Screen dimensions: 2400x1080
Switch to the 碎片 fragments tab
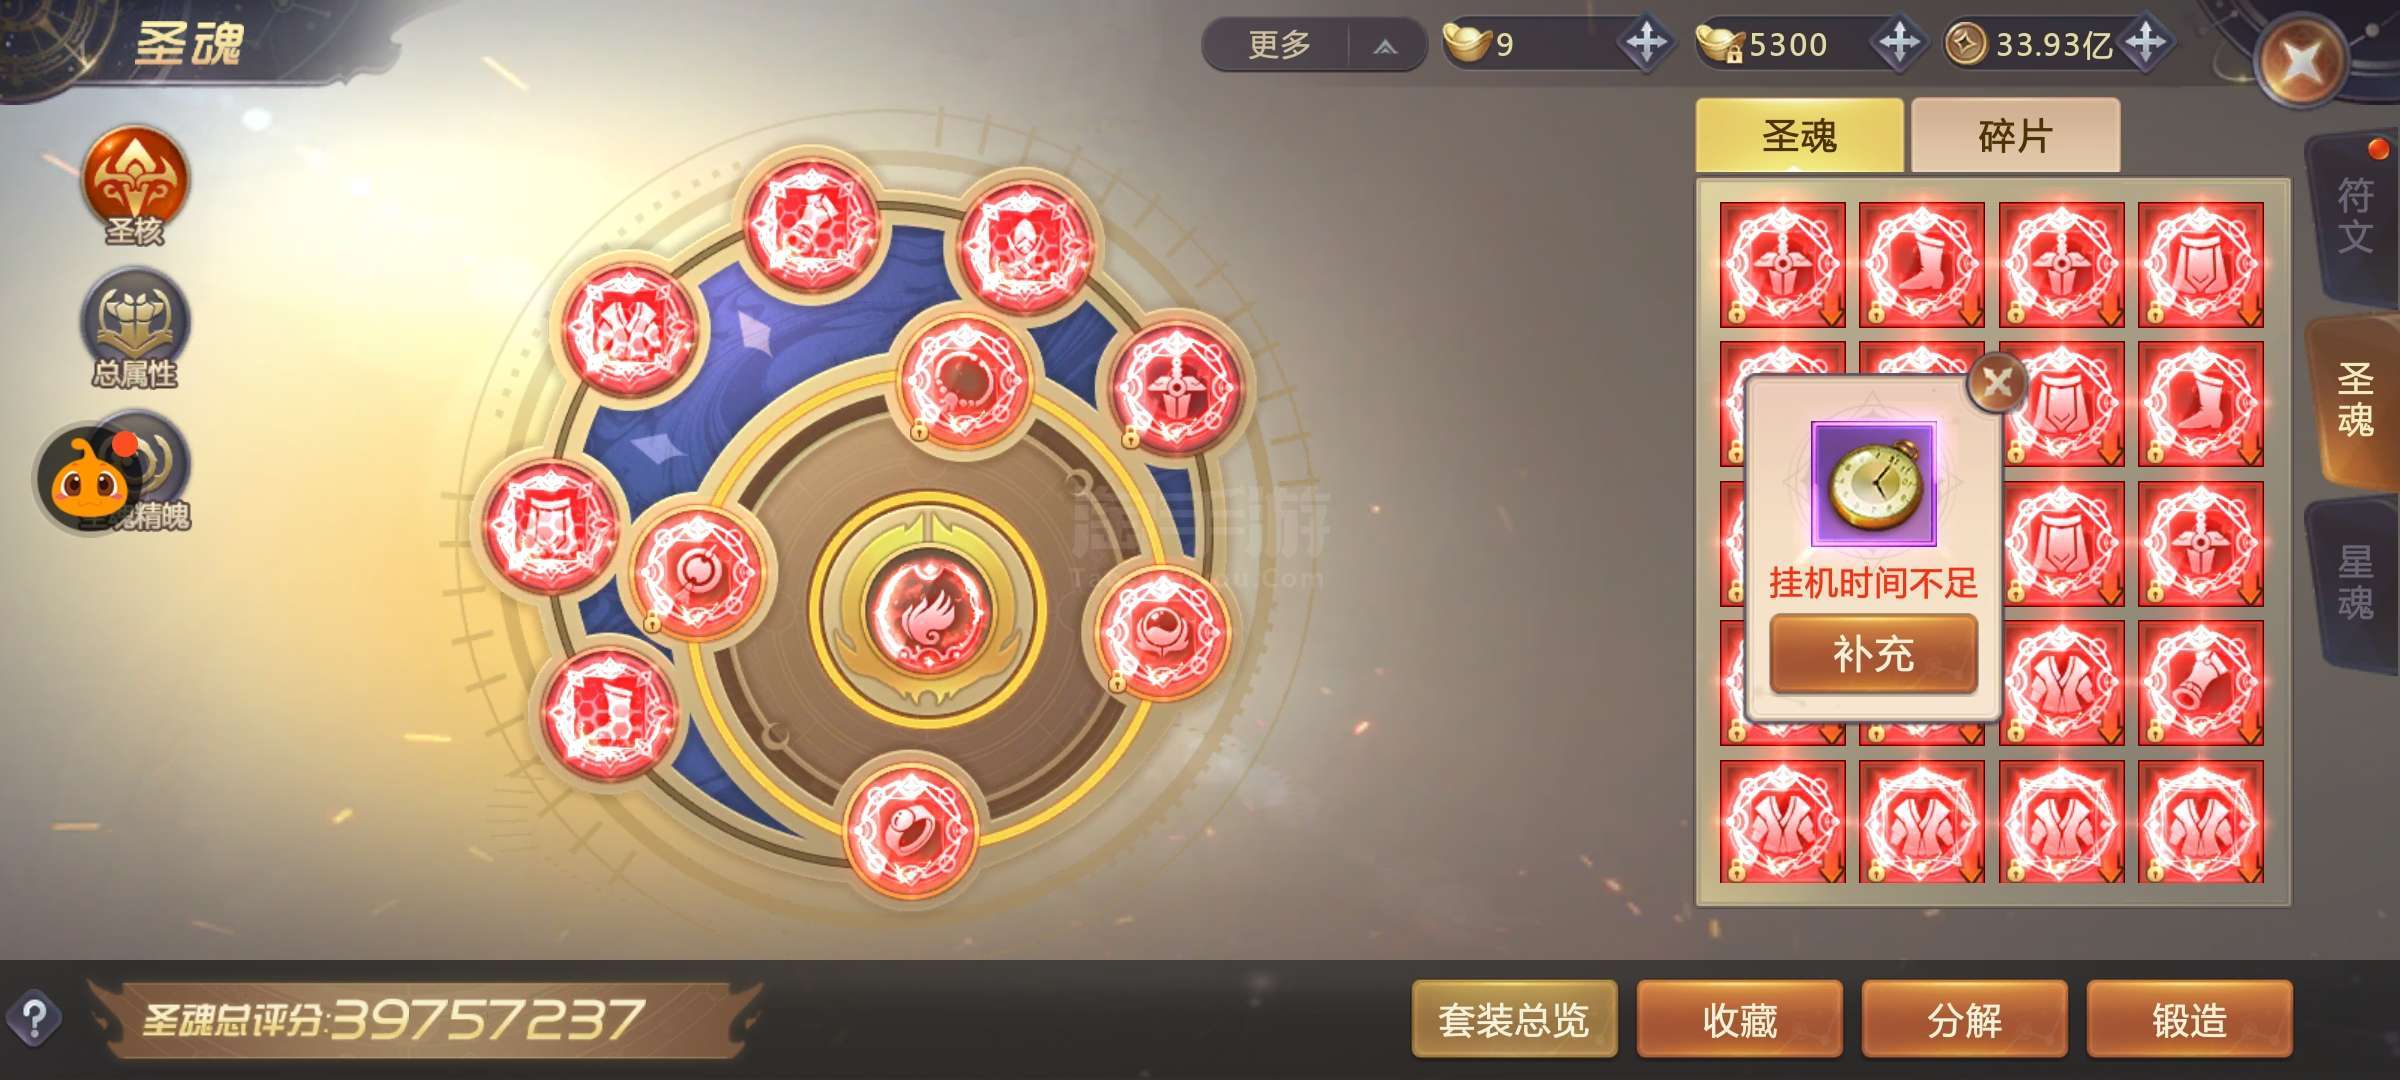(2015, 135)
